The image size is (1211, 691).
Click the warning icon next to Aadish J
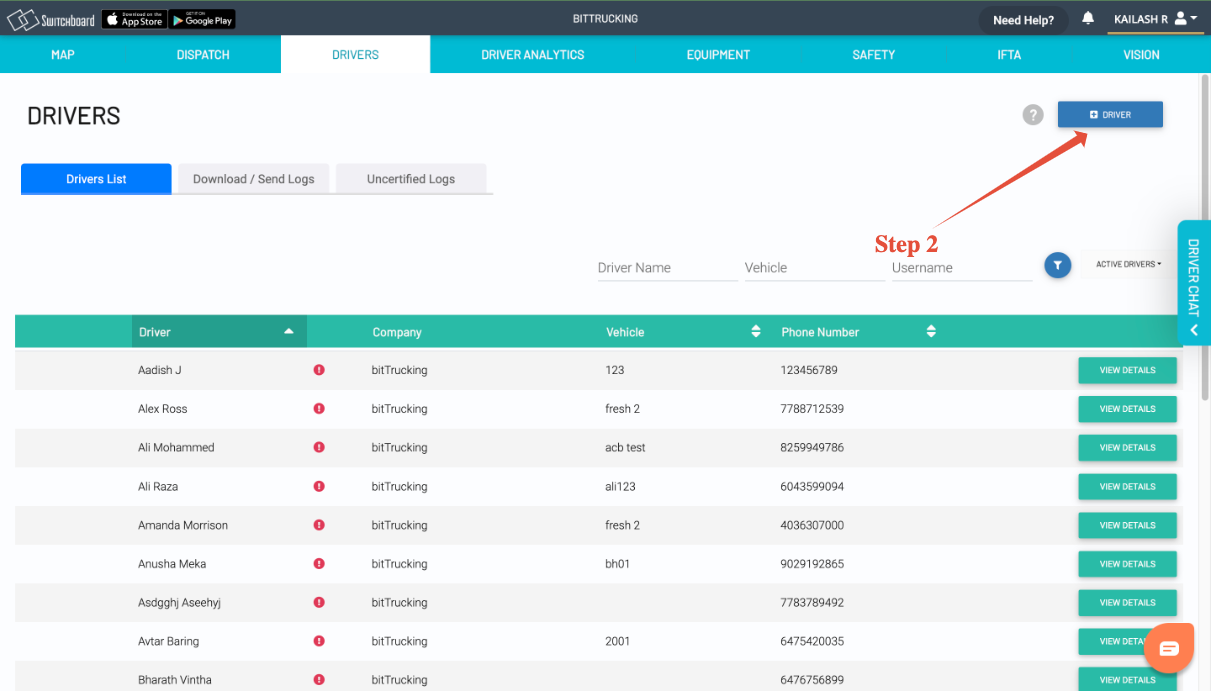click(x=318, y=369)
